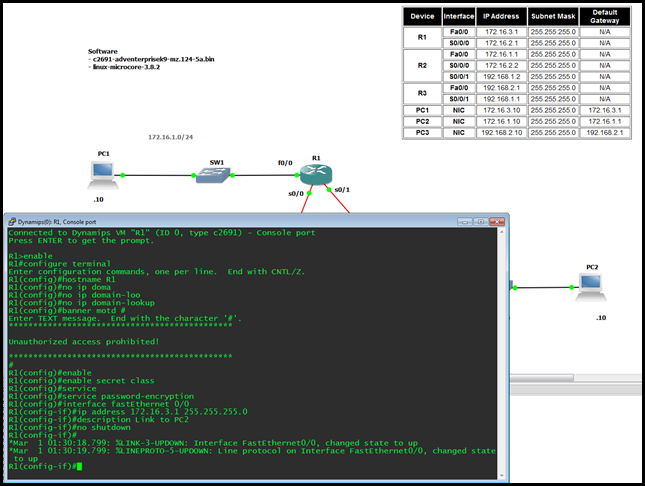The height and width of the screenshot is (486, 645).
Task: Click the 'description Link to PC2' console line
Action: click(99, 420)
